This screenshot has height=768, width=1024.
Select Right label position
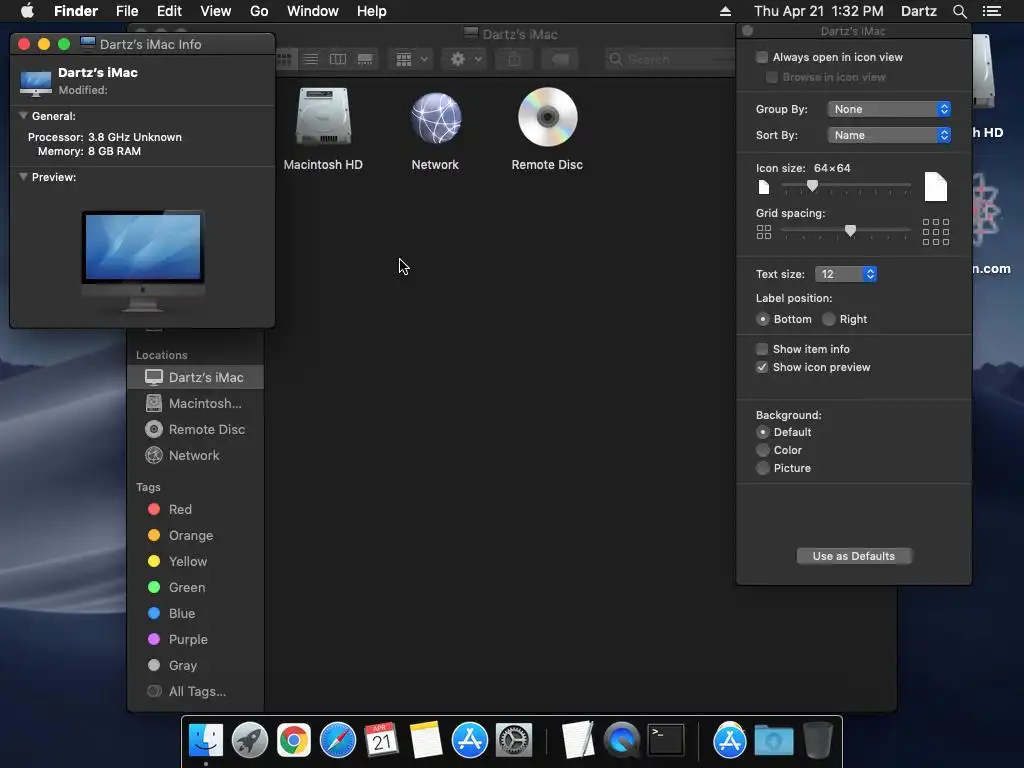(x=829, y=319)
